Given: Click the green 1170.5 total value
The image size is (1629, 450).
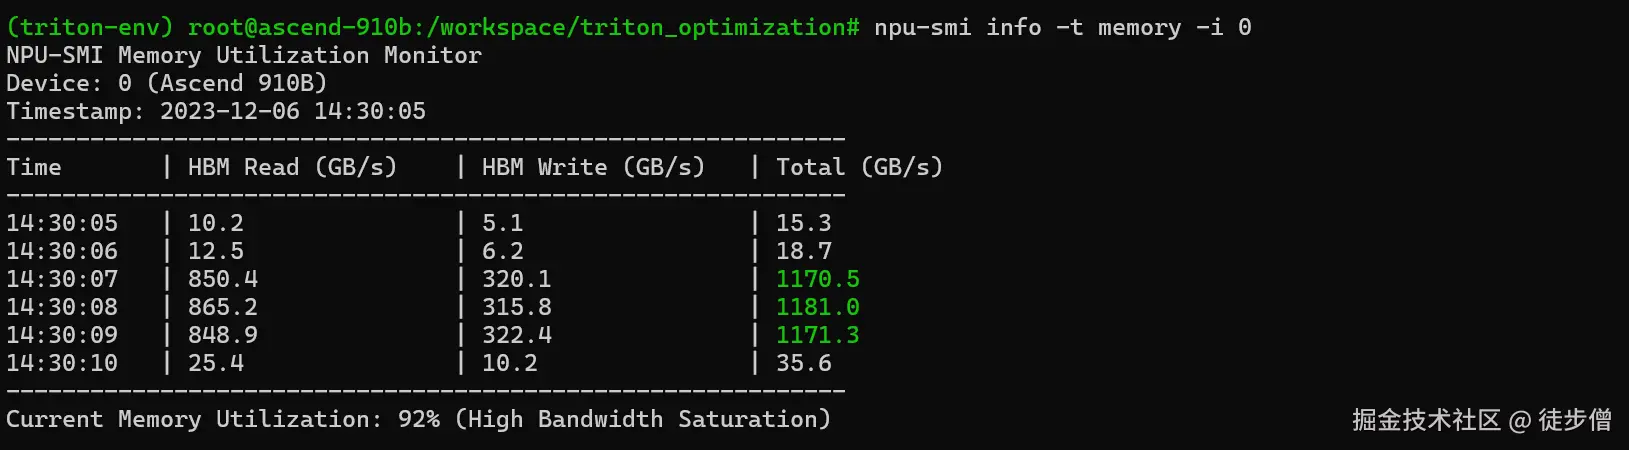Looking at the screenshot, I should tap(817, 279).
